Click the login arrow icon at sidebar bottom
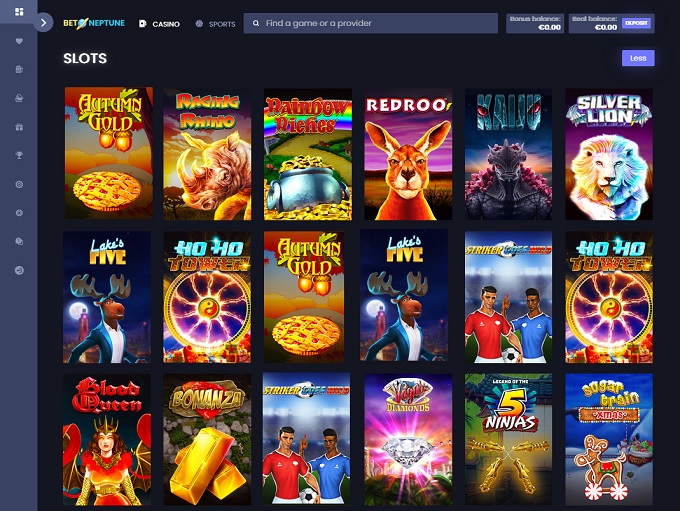Screen dimensions: 680x511 point(19,270)
